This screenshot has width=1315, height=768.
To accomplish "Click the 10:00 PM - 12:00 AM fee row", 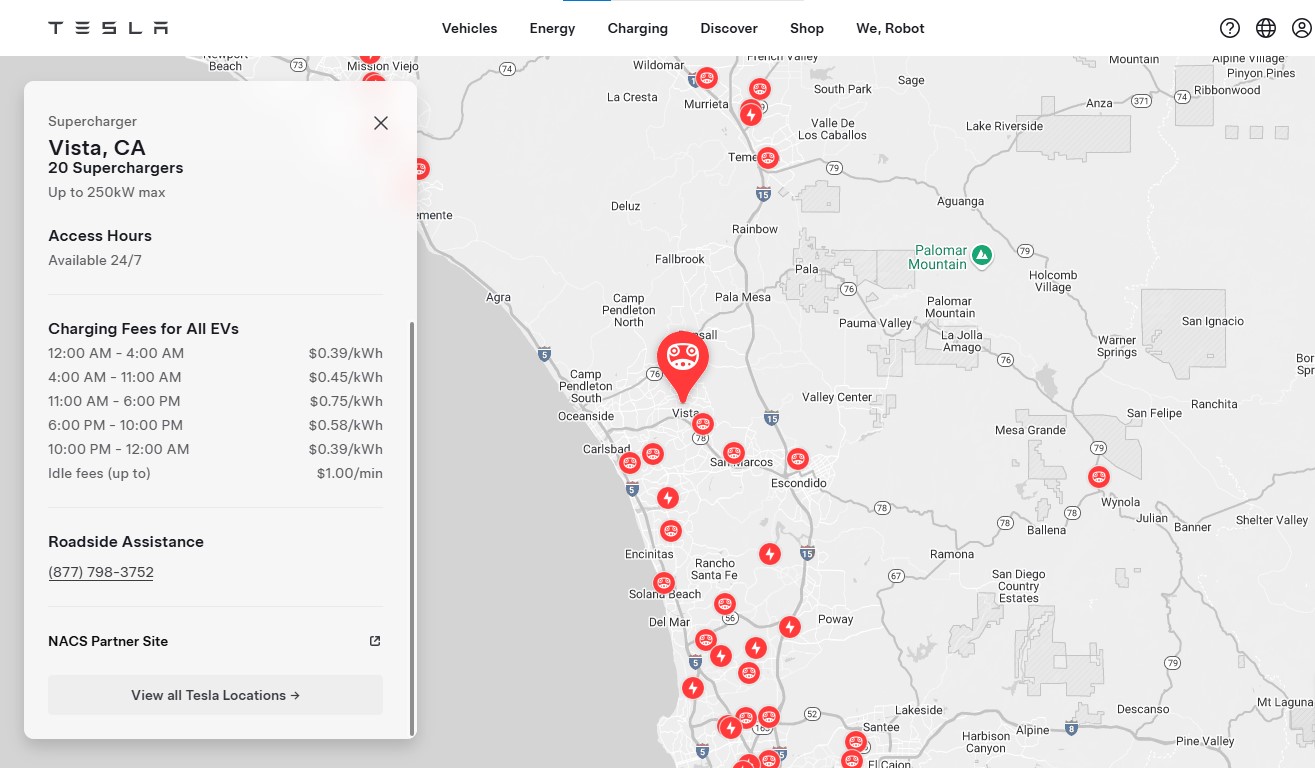I will [215, 449].
